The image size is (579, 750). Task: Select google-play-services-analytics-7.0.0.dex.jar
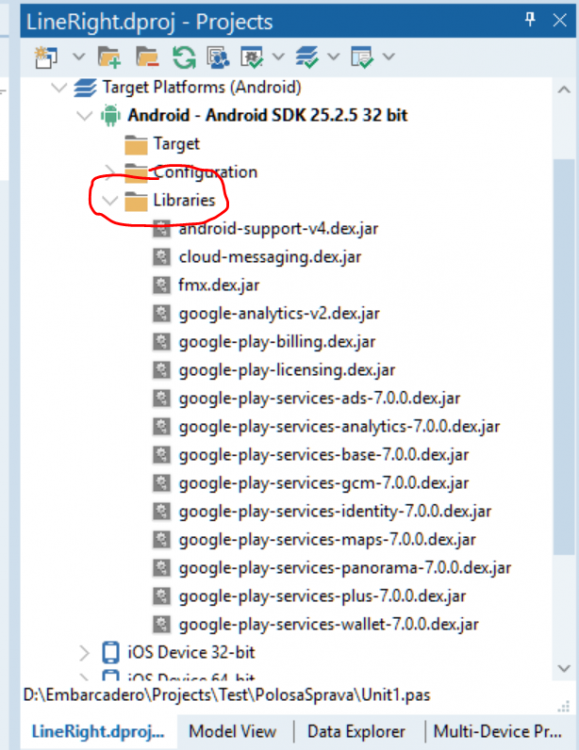tap(339, 426)
